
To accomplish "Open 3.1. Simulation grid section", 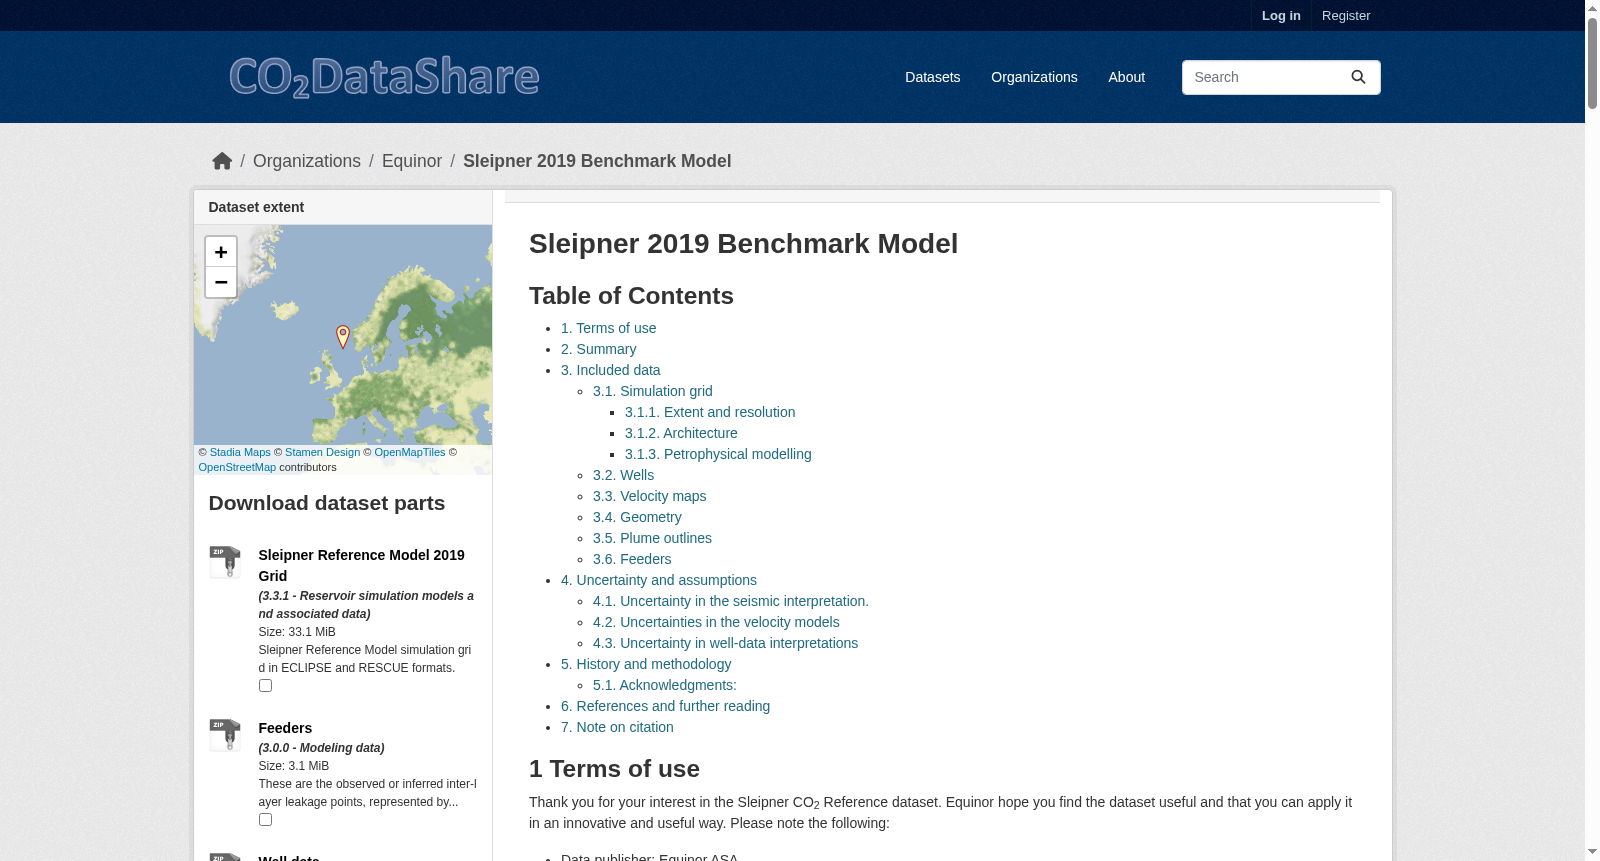I will pos(653,391).
